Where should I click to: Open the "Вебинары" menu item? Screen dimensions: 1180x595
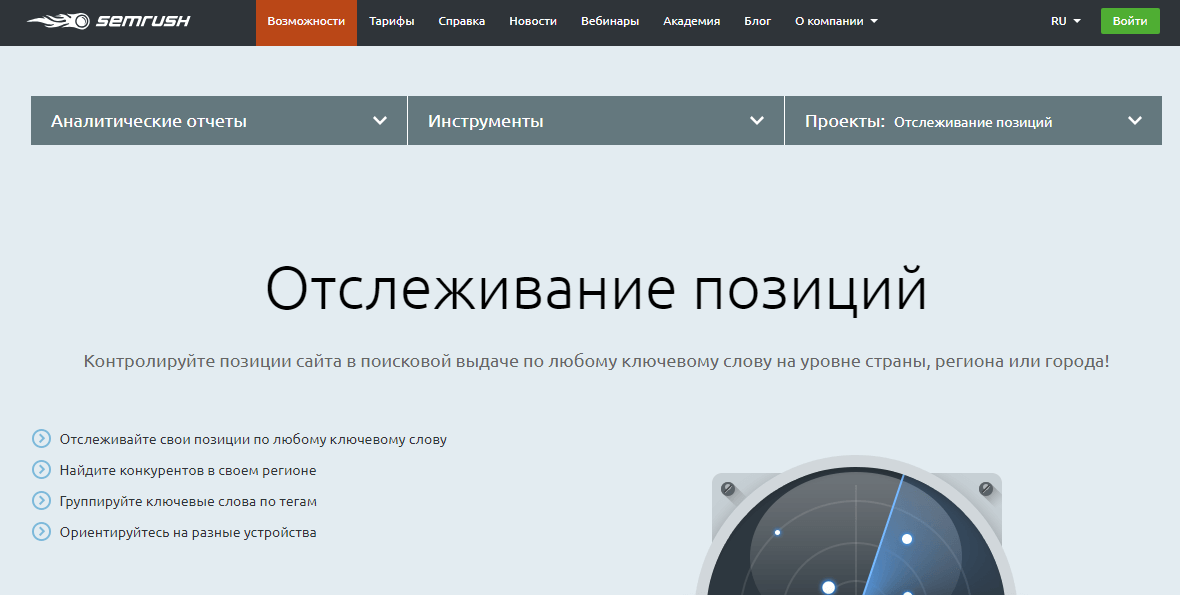tap(608, 20)
